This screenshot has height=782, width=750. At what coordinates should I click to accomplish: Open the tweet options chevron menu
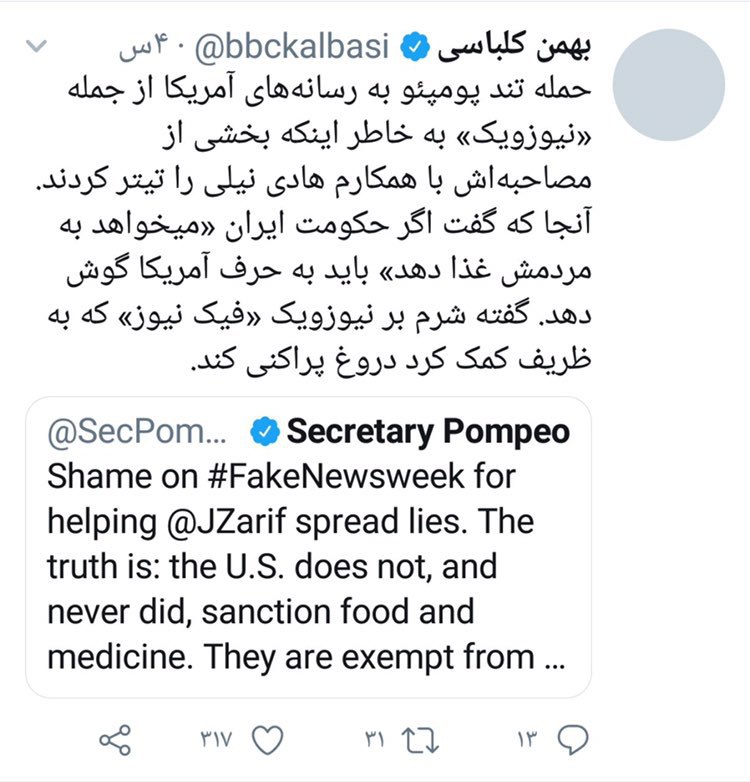pos(36,47)
